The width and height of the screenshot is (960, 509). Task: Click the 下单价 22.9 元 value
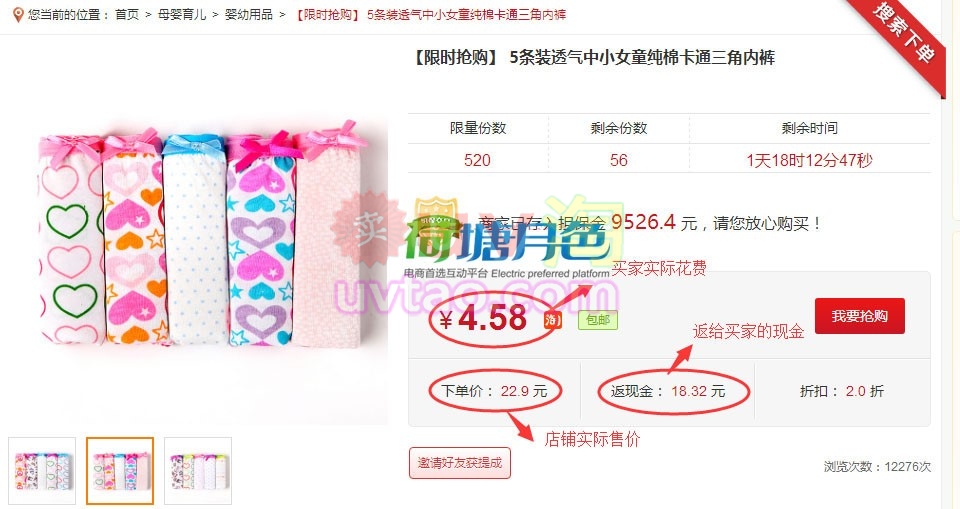coord(495,391)
